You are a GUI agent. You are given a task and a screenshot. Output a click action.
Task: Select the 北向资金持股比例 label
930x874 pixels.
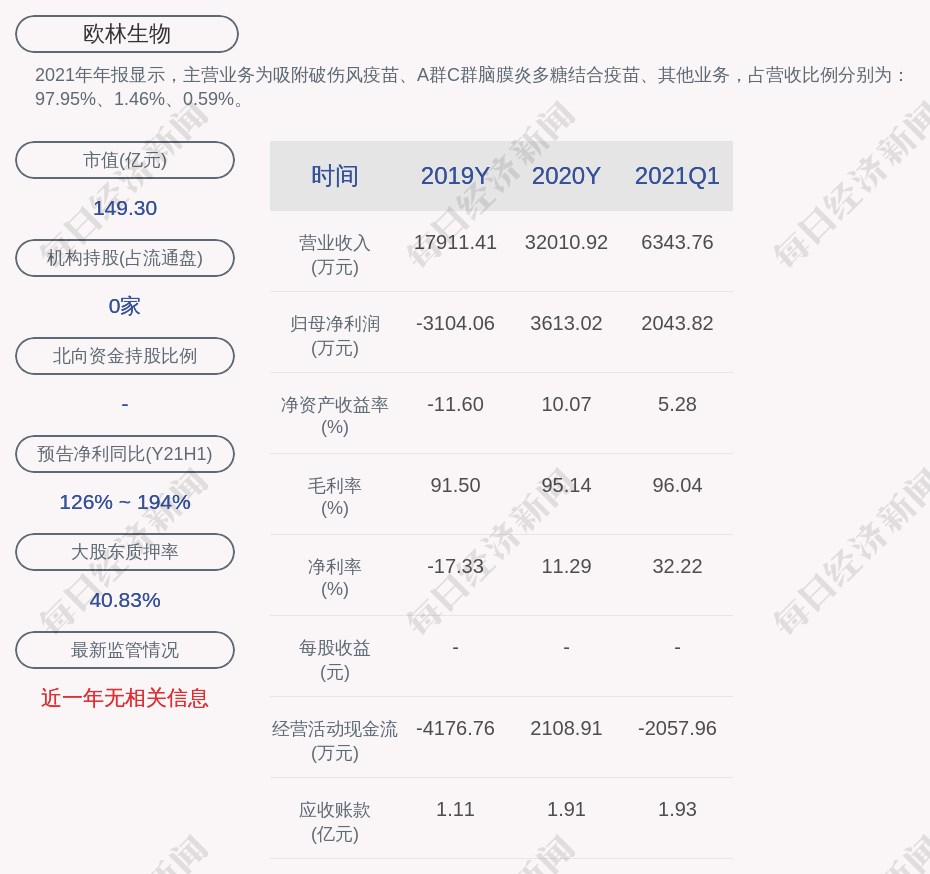point(125,356)
